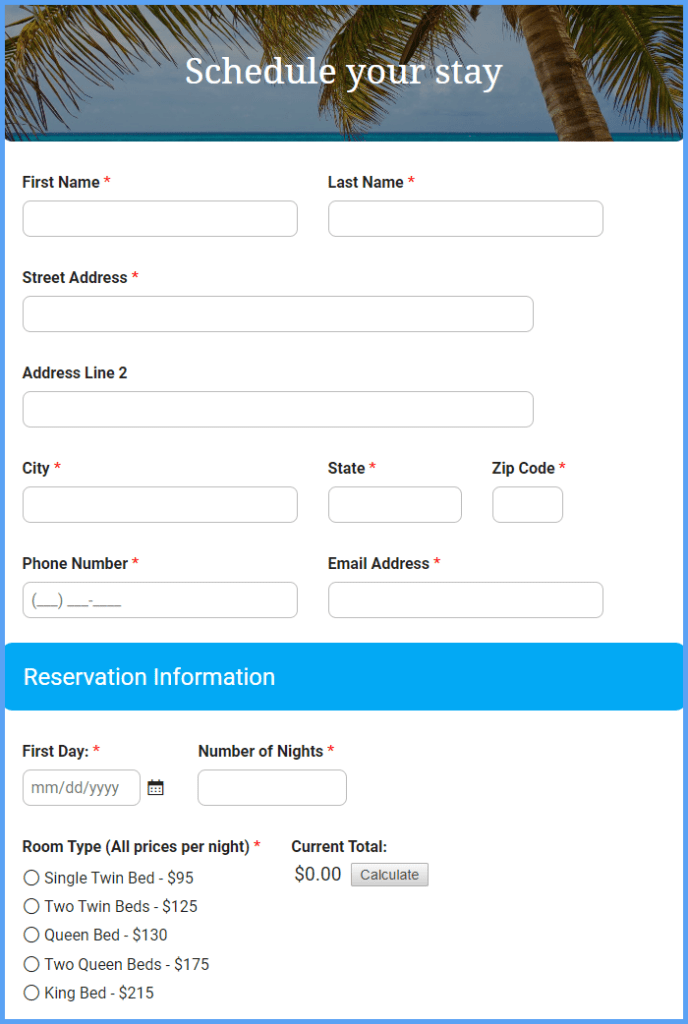This screenshot has height=1024, width=688.
Task: Click the State input box
Action: point(394,504)
